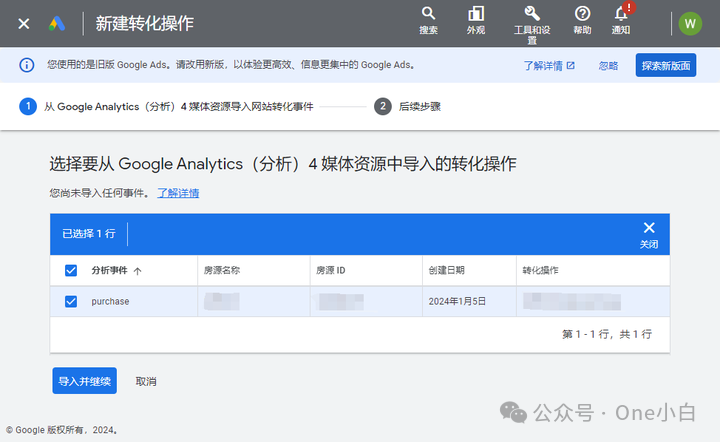Open the W account avatar
This screenshot has width=720, height=442.
690,23
